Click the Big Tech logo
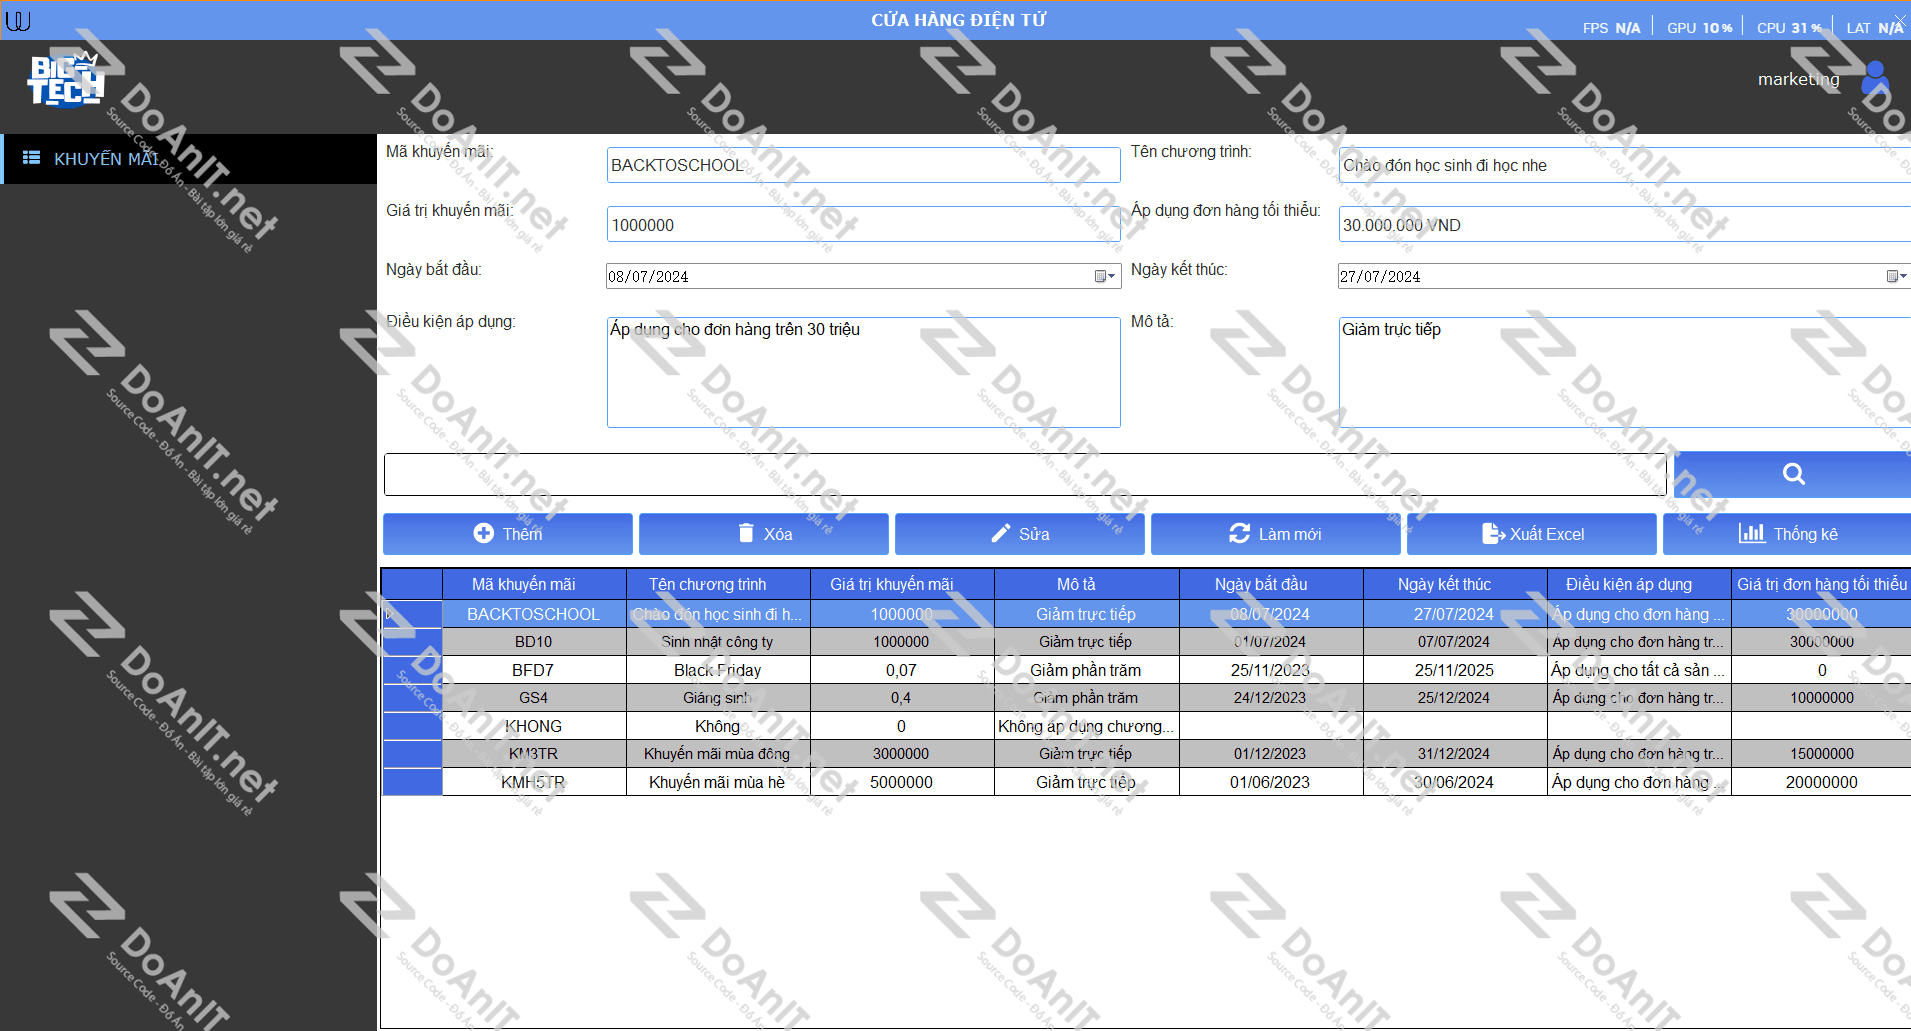The width and height of the screenshot is (1911, 1031). 65,80
